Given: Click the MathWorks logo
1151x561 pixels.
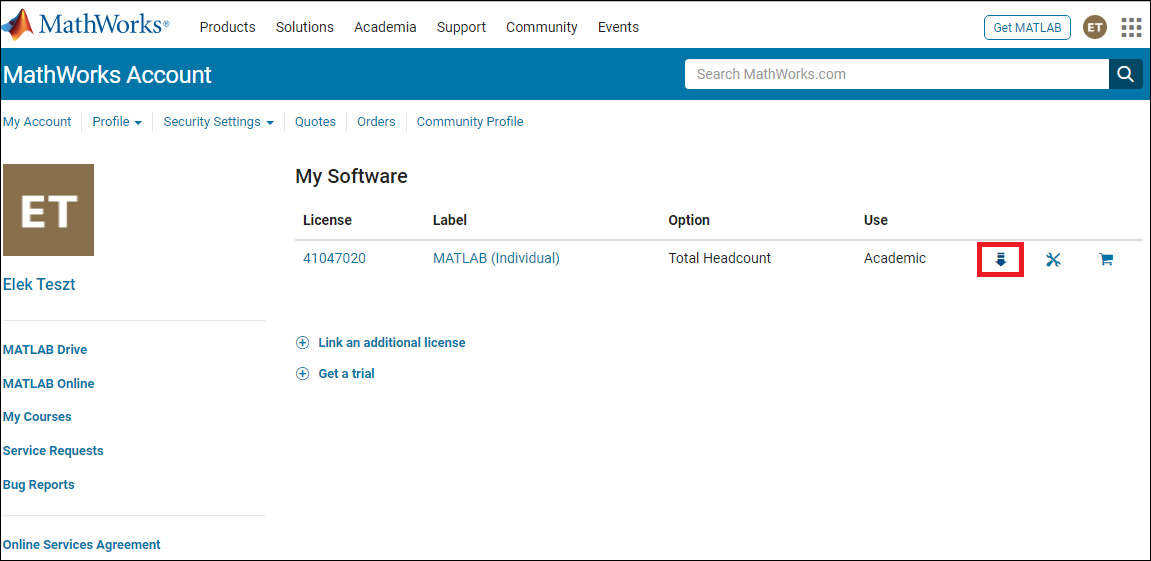Looking at the screenshot, I should coord(87,24).
